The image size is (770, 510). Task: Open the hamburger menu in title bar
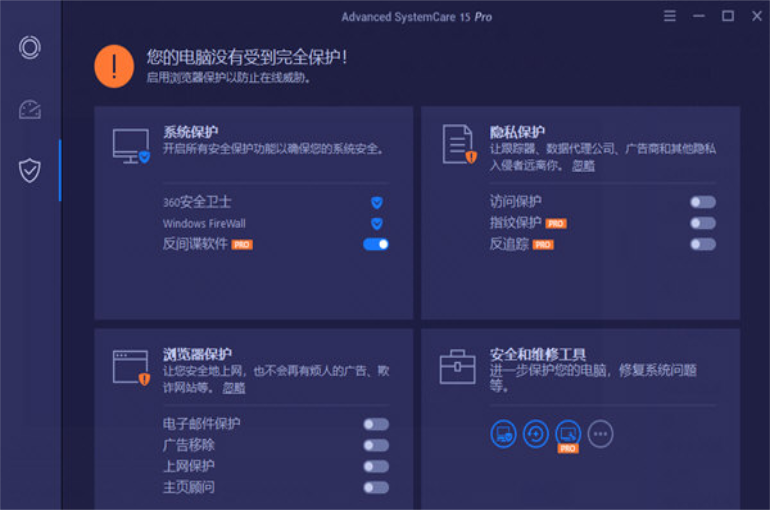669,16
